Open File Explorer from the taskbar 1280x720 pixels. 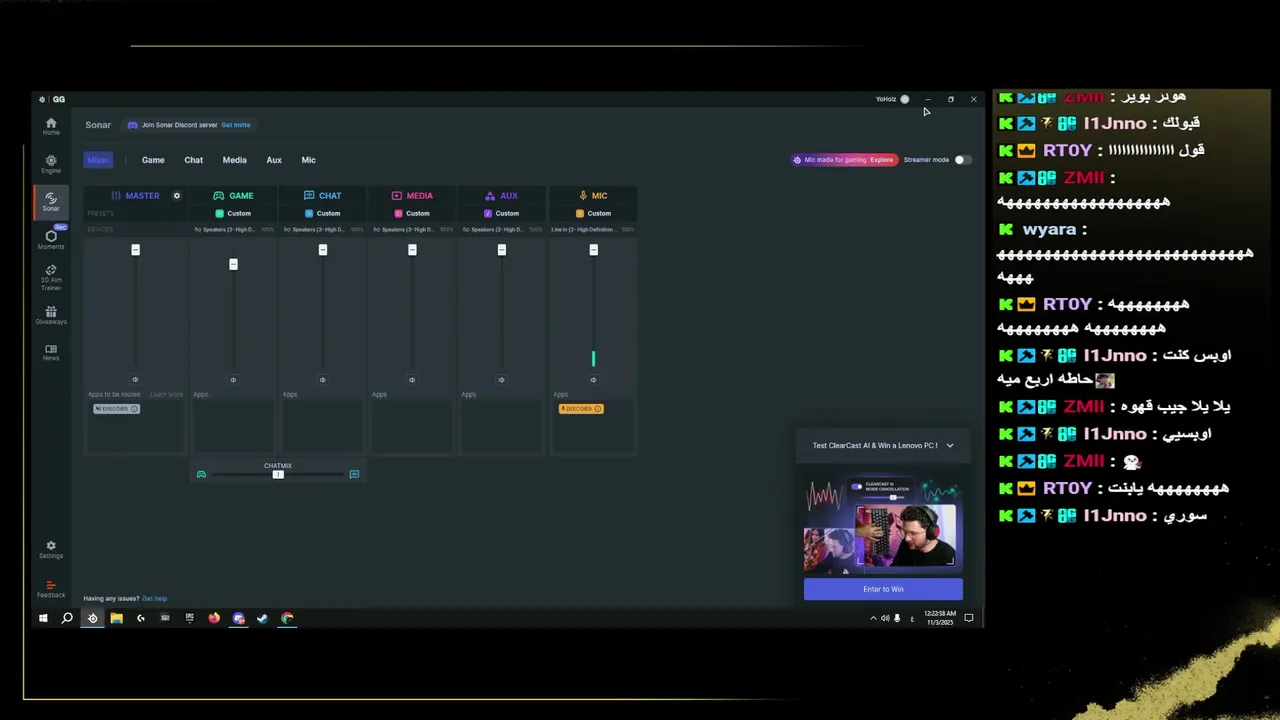pyautogui.click(x=116, y=618)
